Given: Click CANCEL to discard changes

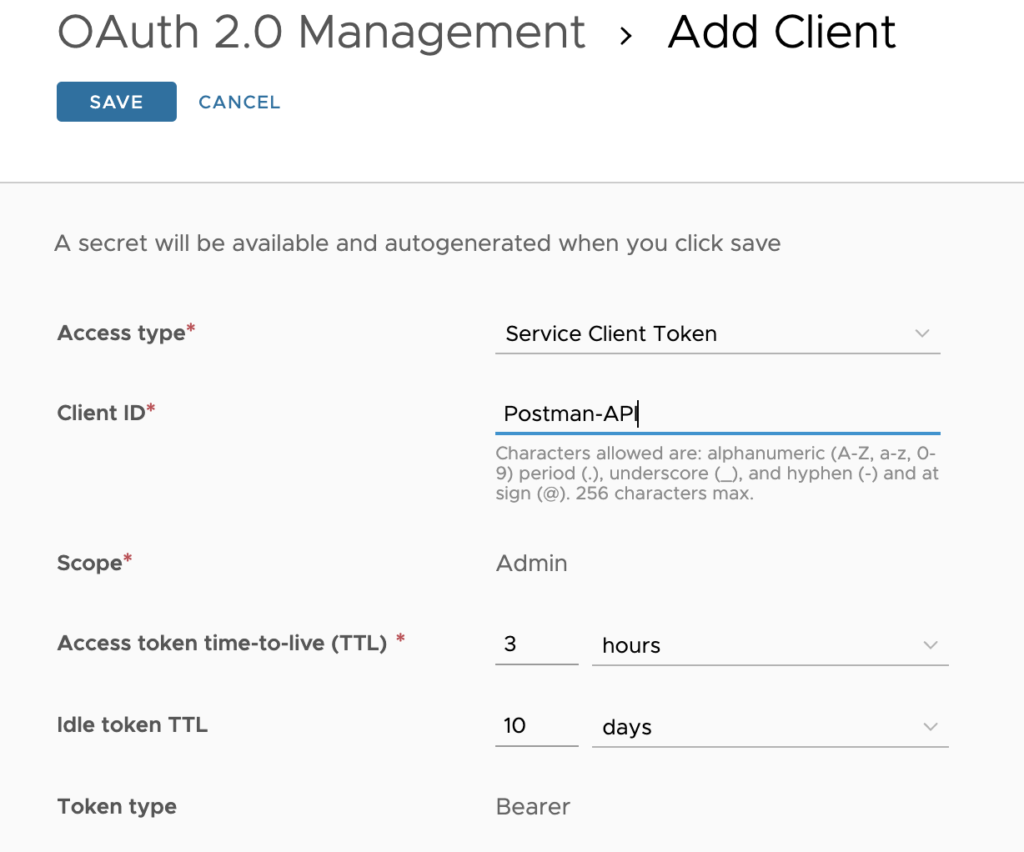Looking at the screenshot, I should [239, 101].
